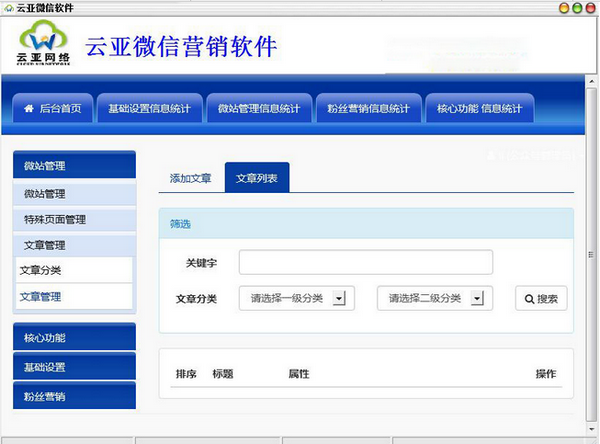Open the blue 文章管理 sidebar link
The image size is (600, 444).
coord(74,297)
